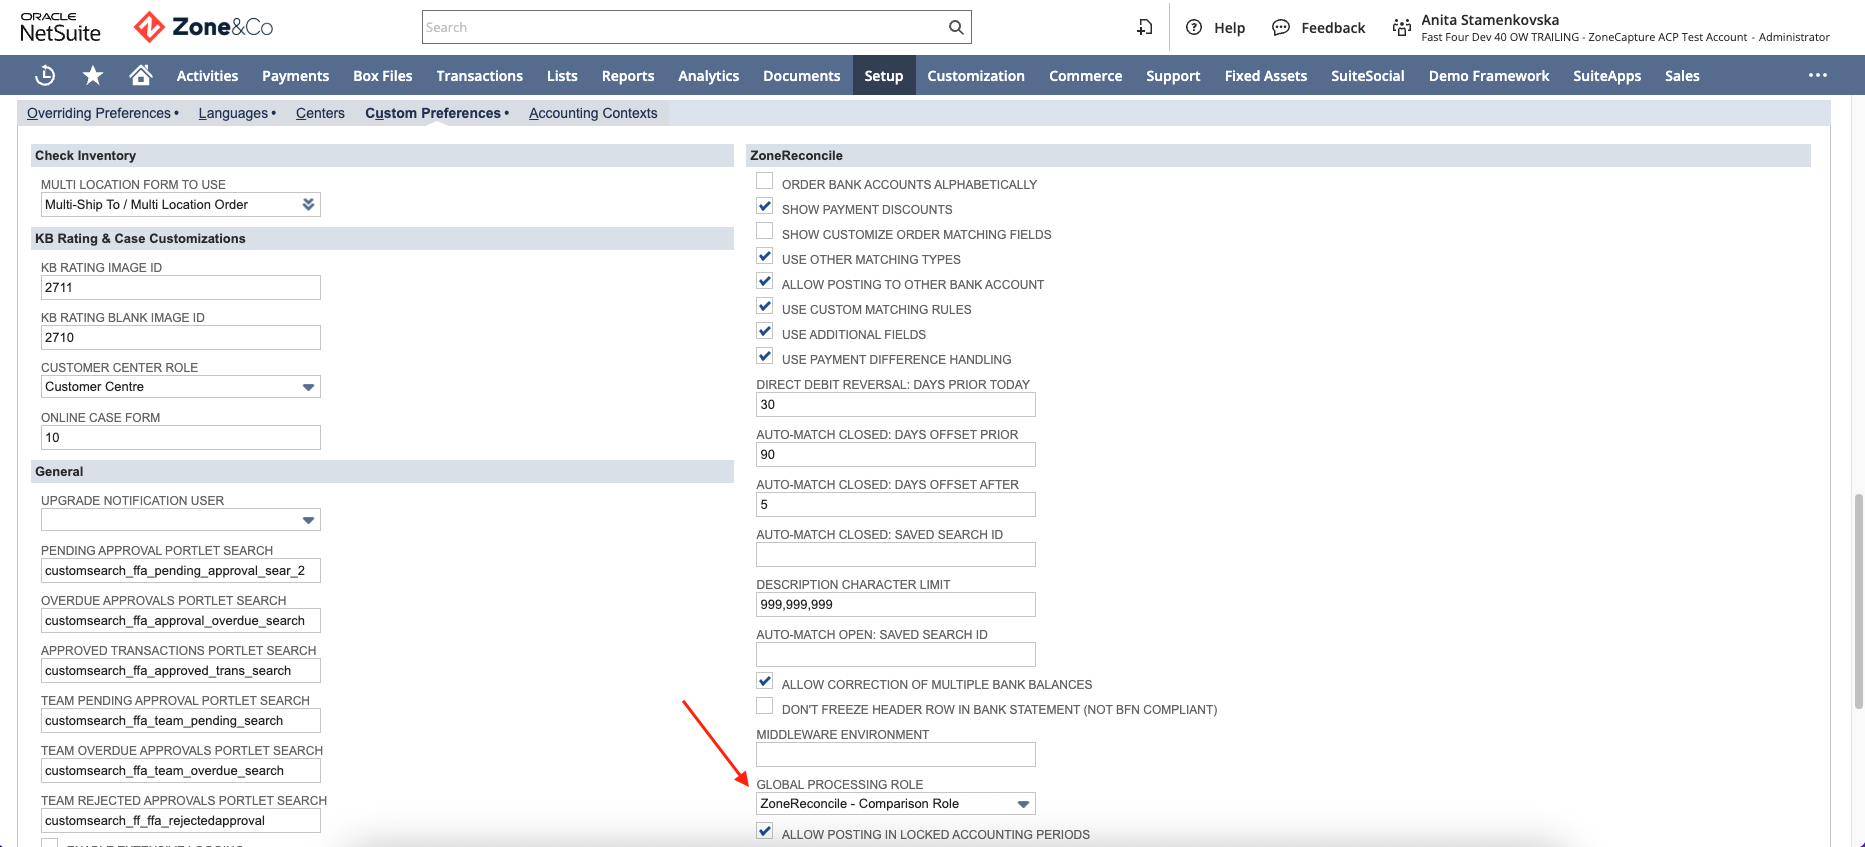Click the Middleware Environment field
The width and height of the screenshot is (1865, 847).
pos(895,754)
